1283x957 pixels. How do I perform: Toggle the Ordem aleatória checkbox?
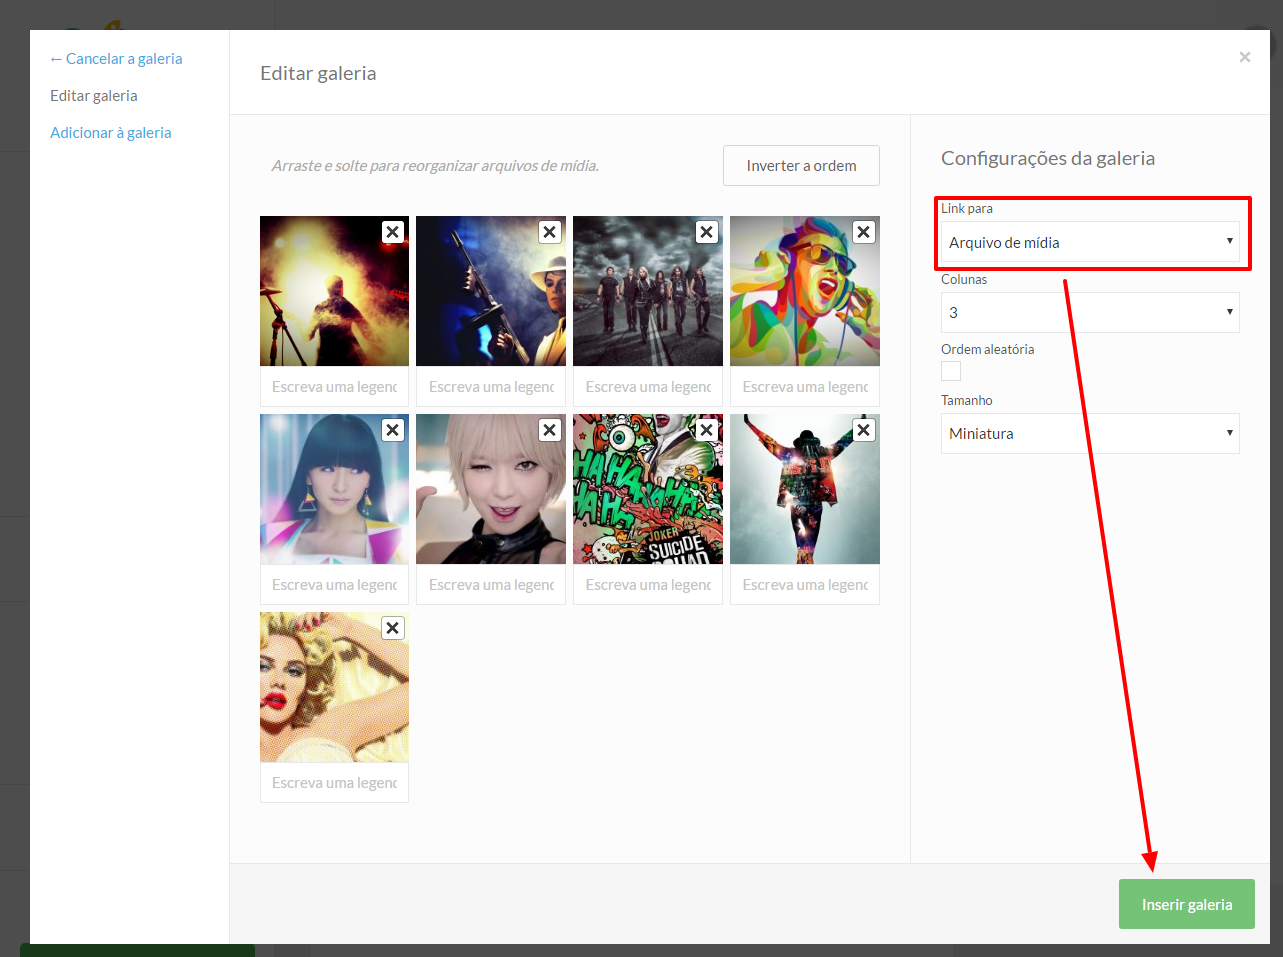click(951, 371)
